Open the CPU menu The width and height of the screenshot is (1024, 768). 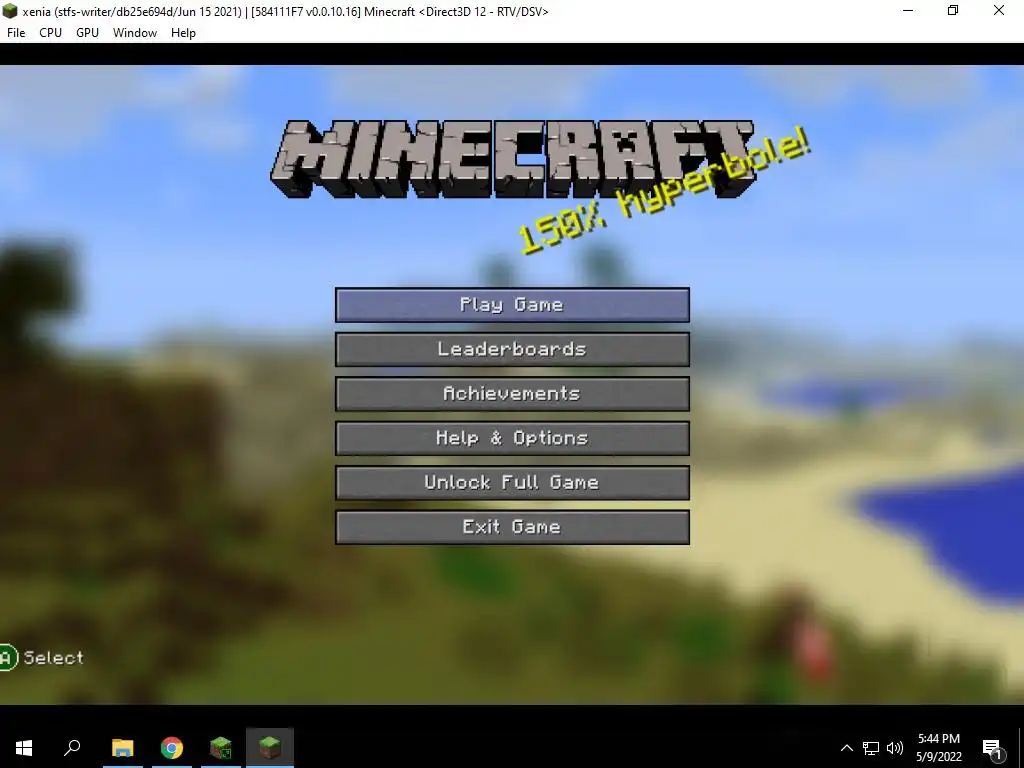[50, 33]
